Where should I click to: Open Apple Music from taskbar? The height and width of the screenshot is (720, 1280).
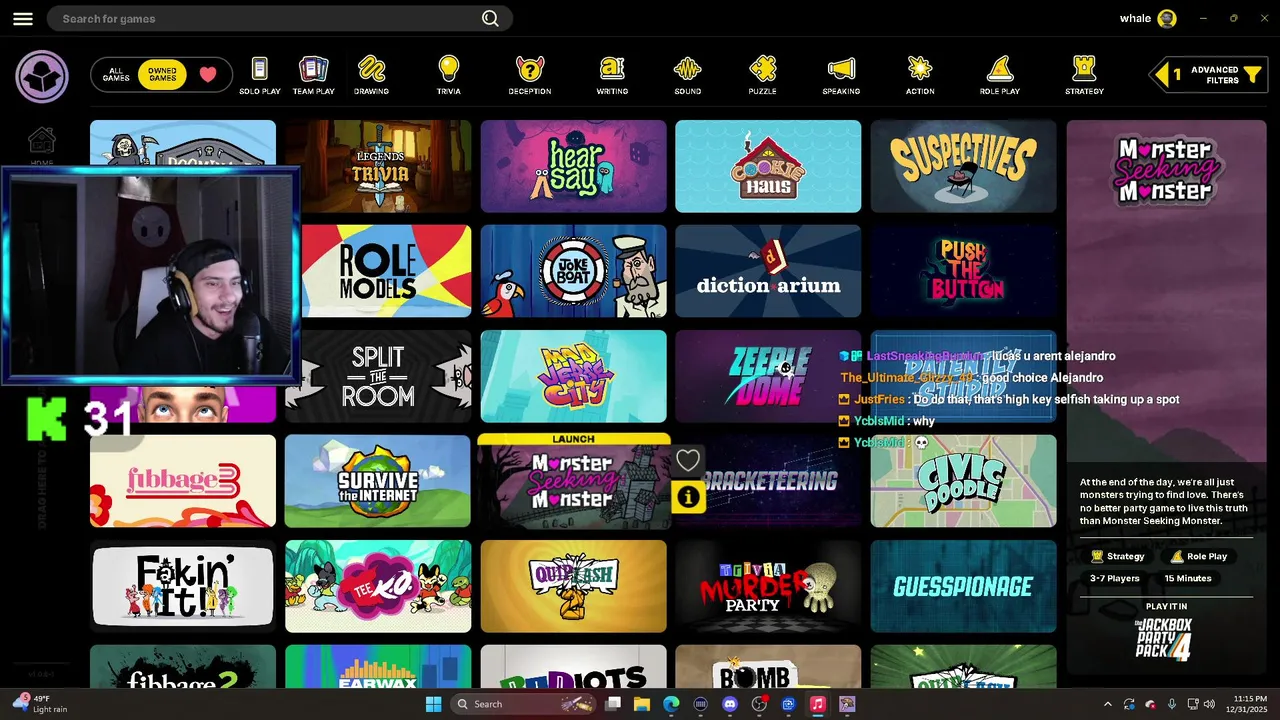[817, 704]
